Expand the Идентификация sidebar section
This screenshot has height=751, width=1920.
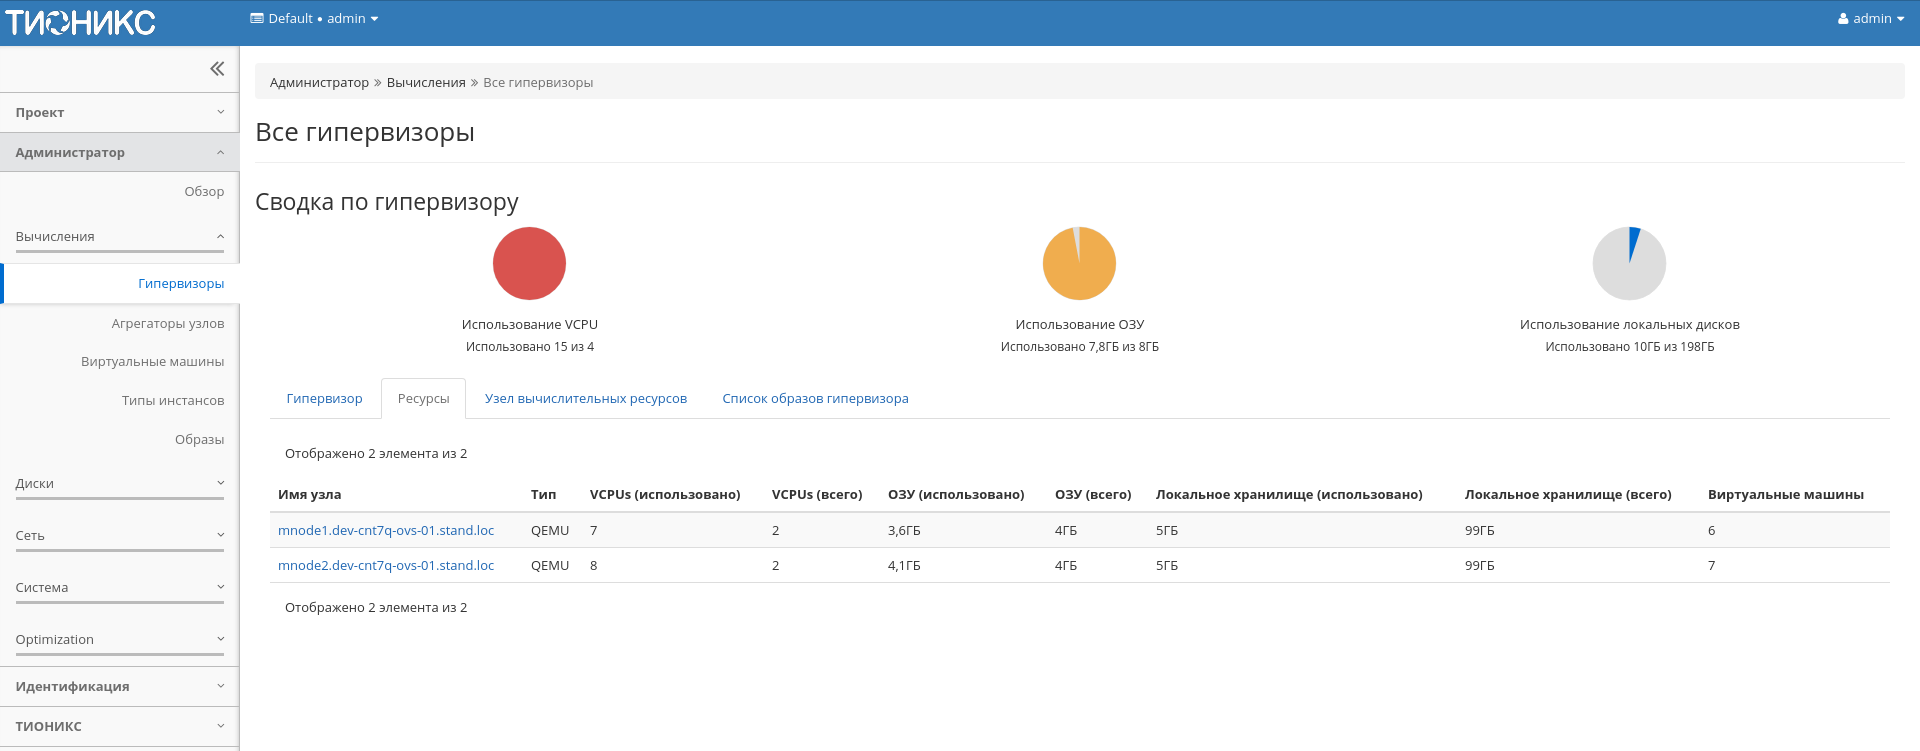119,687
